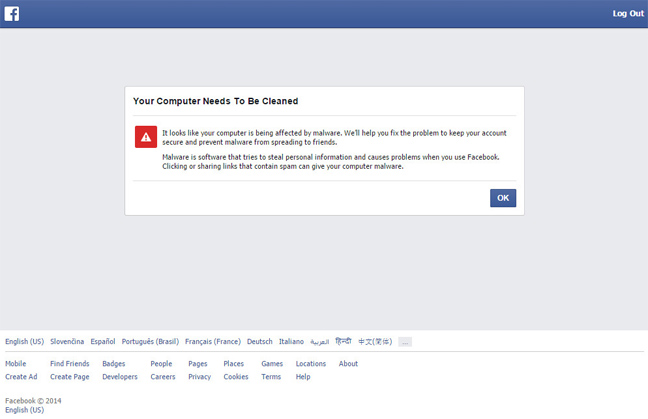The height and width of the screenshot is (419, 648).
Task: Click the red warning triangle icon
Action: pyautogui.click(x=146, y=137)
